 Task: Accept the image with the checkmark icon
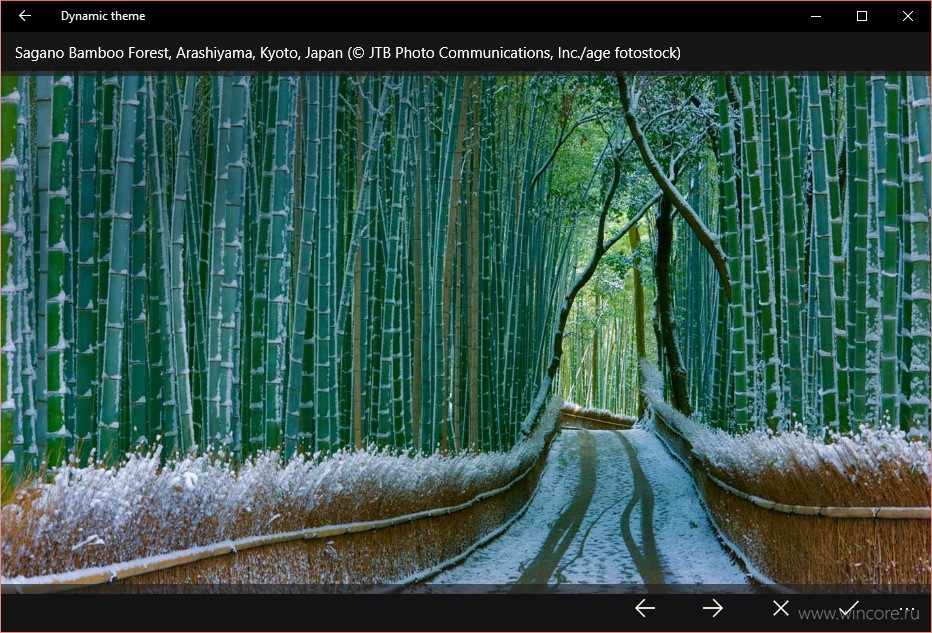(x=849, y=608)
